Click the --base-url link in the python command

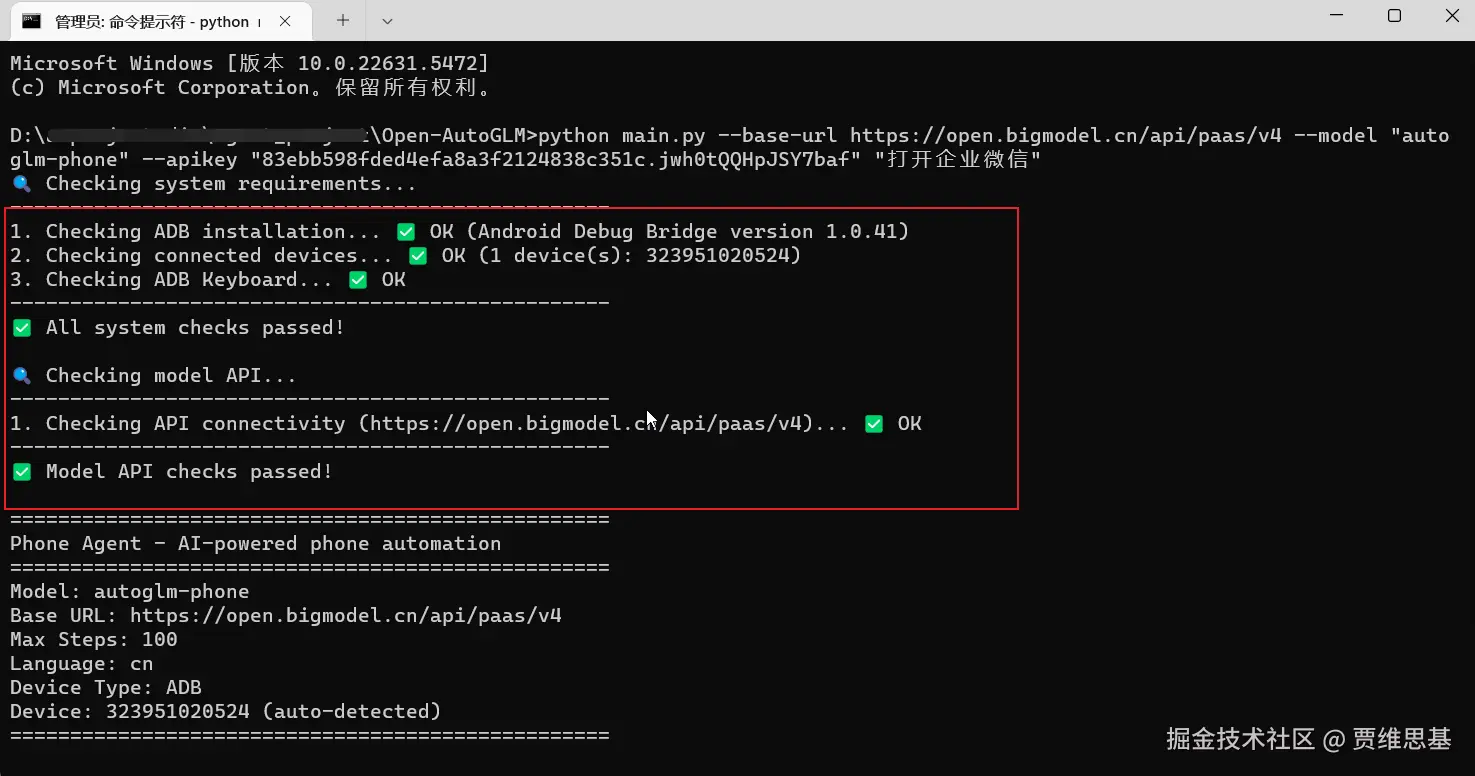pyautogui.click(x=1065, y=136)
